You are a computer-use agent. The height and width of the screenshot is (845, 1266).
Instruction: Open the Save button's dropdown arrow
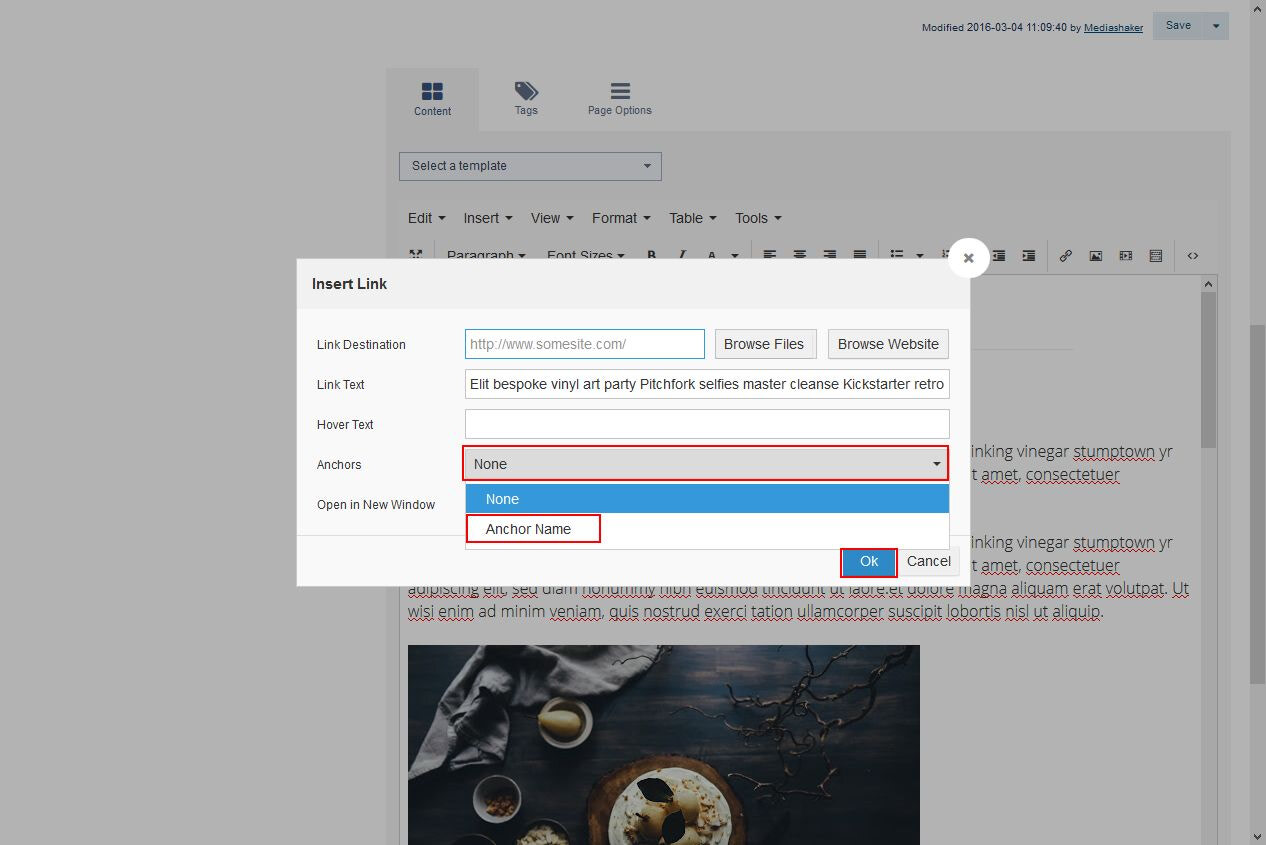1216,26
